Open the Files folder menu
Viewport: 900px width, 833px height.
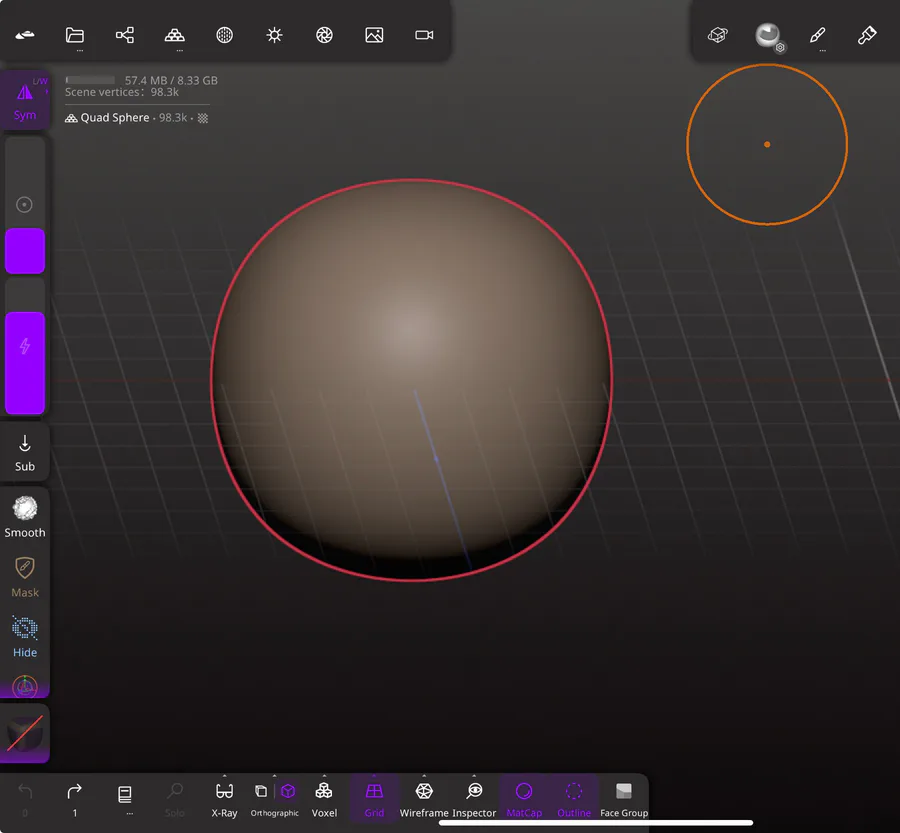pyautogui.click(x=75, y=35)
